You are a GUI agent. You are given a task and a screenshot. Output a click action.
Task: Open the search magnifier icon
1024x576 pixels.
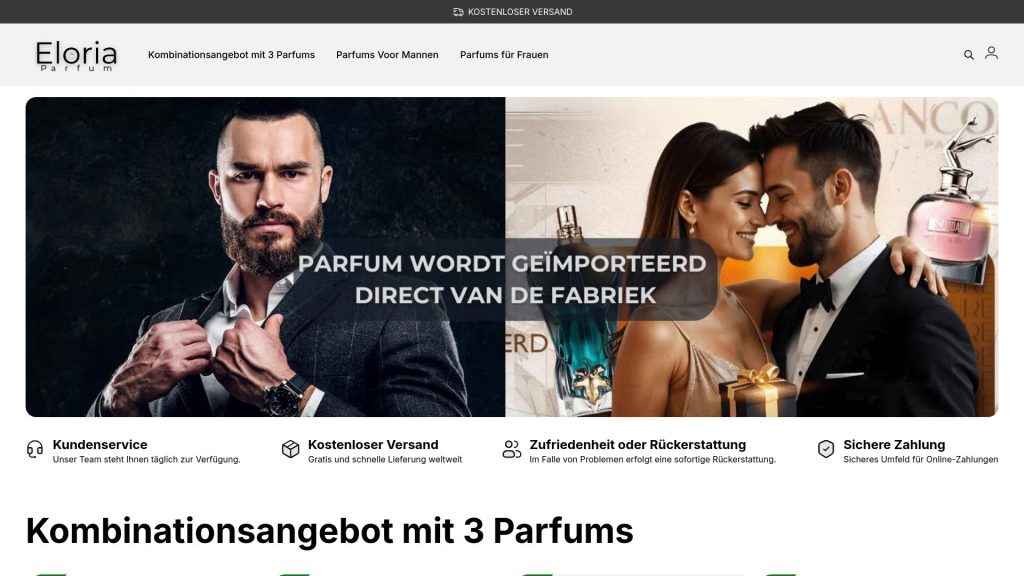click(x=968, y=55)
